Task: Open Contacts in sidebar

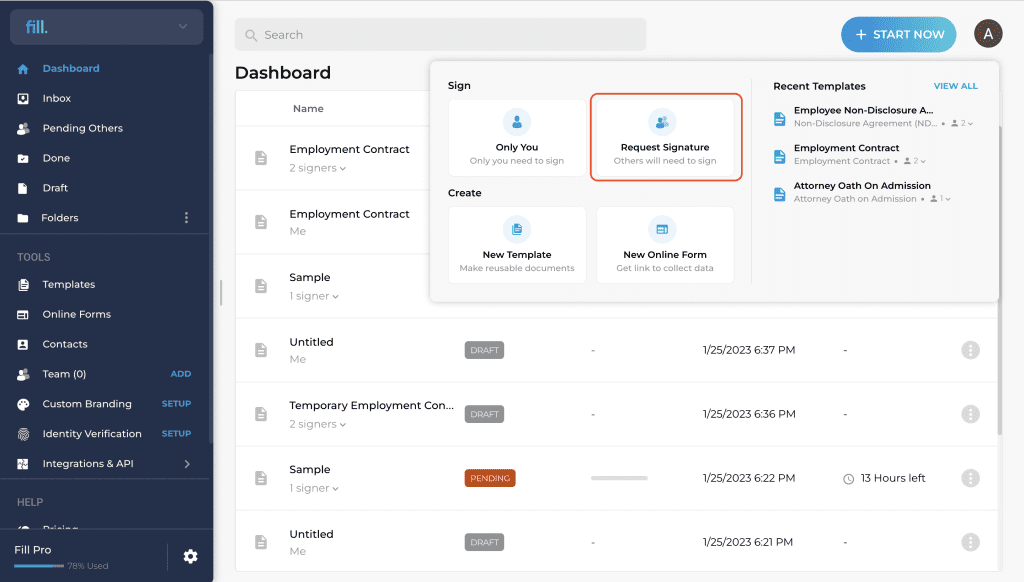Action: coord(65,344)
